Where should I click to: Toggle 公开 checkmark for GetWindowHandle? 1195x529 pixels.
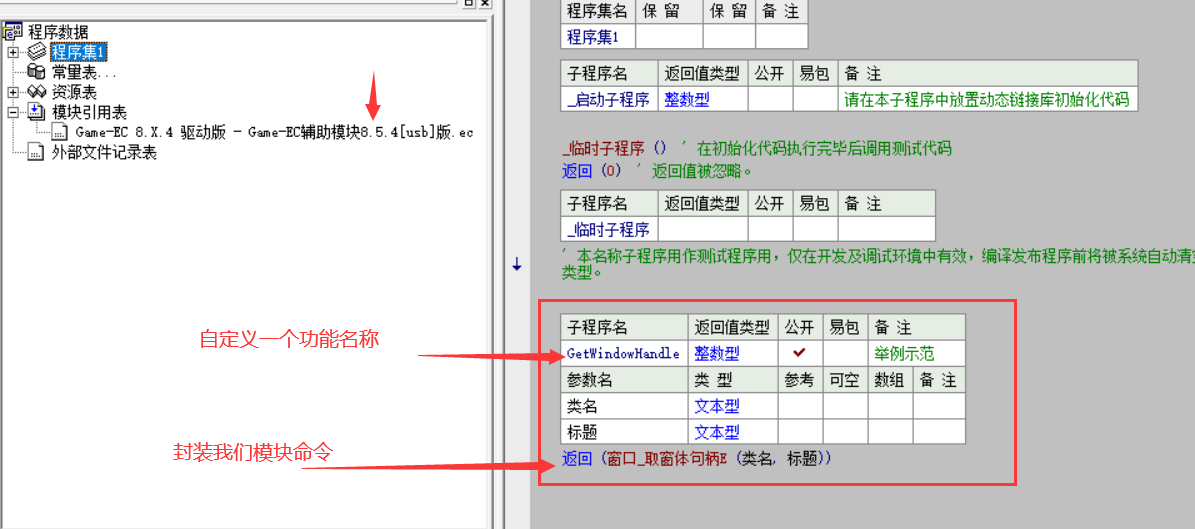click(x=800, y=353)
